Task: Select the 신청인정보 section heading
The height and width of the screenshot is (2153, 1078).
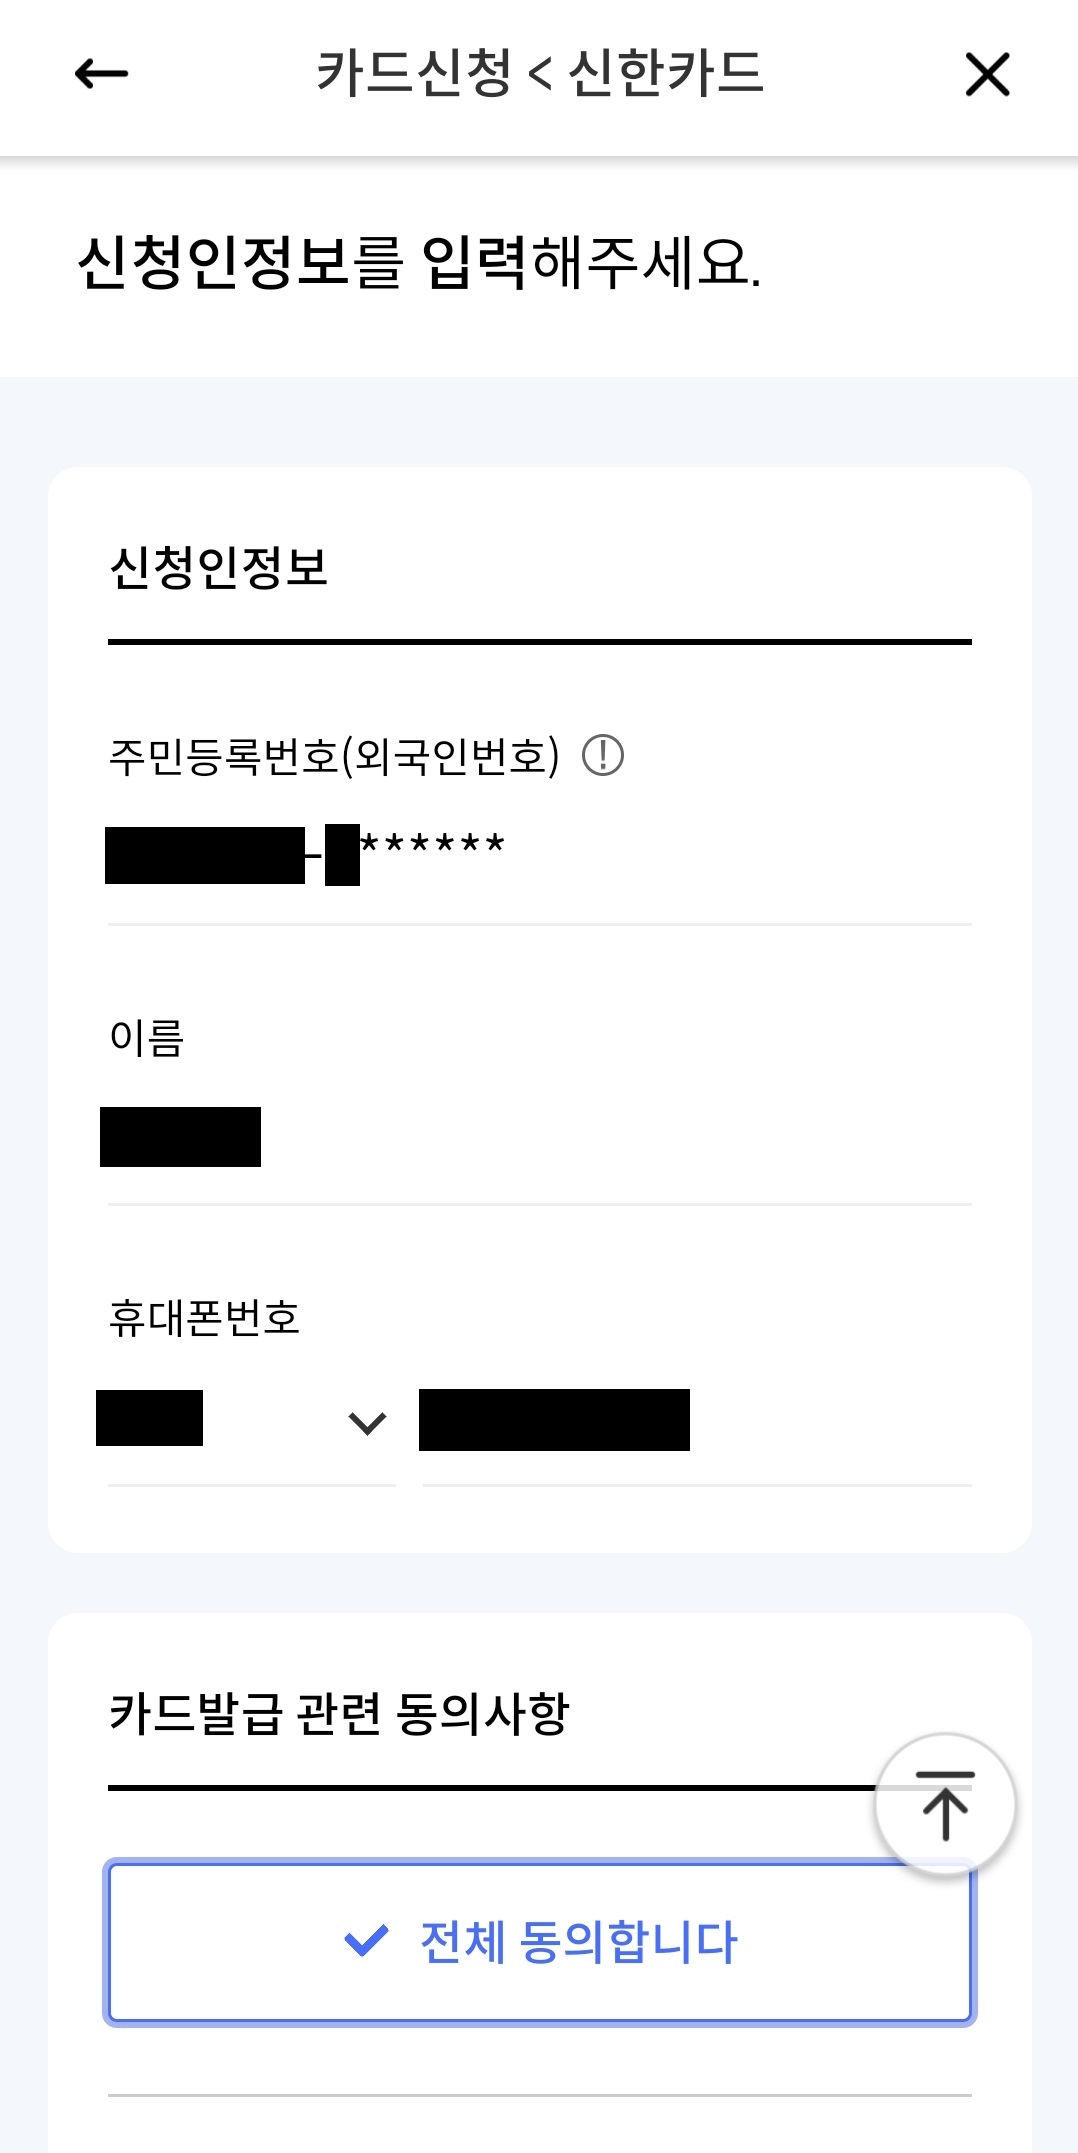Action: (222, 567)
